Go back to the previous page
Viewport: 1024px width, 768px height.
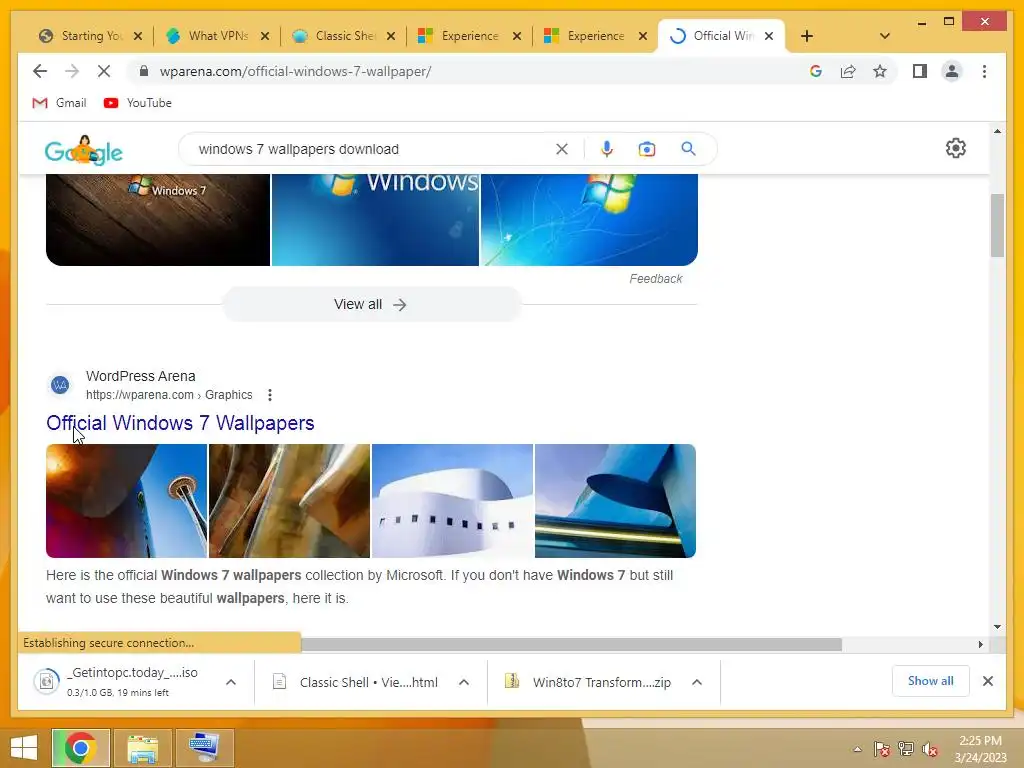point(40,71)
